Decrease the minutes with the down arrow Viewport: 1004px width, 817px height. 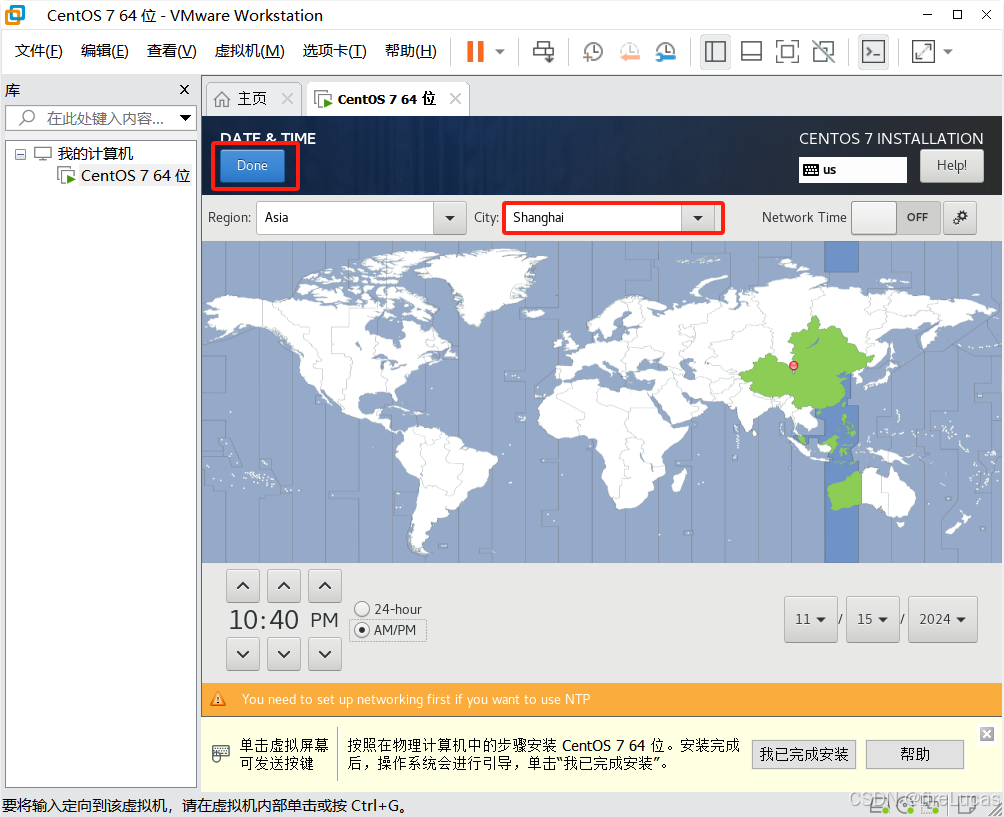click(284, 654)
